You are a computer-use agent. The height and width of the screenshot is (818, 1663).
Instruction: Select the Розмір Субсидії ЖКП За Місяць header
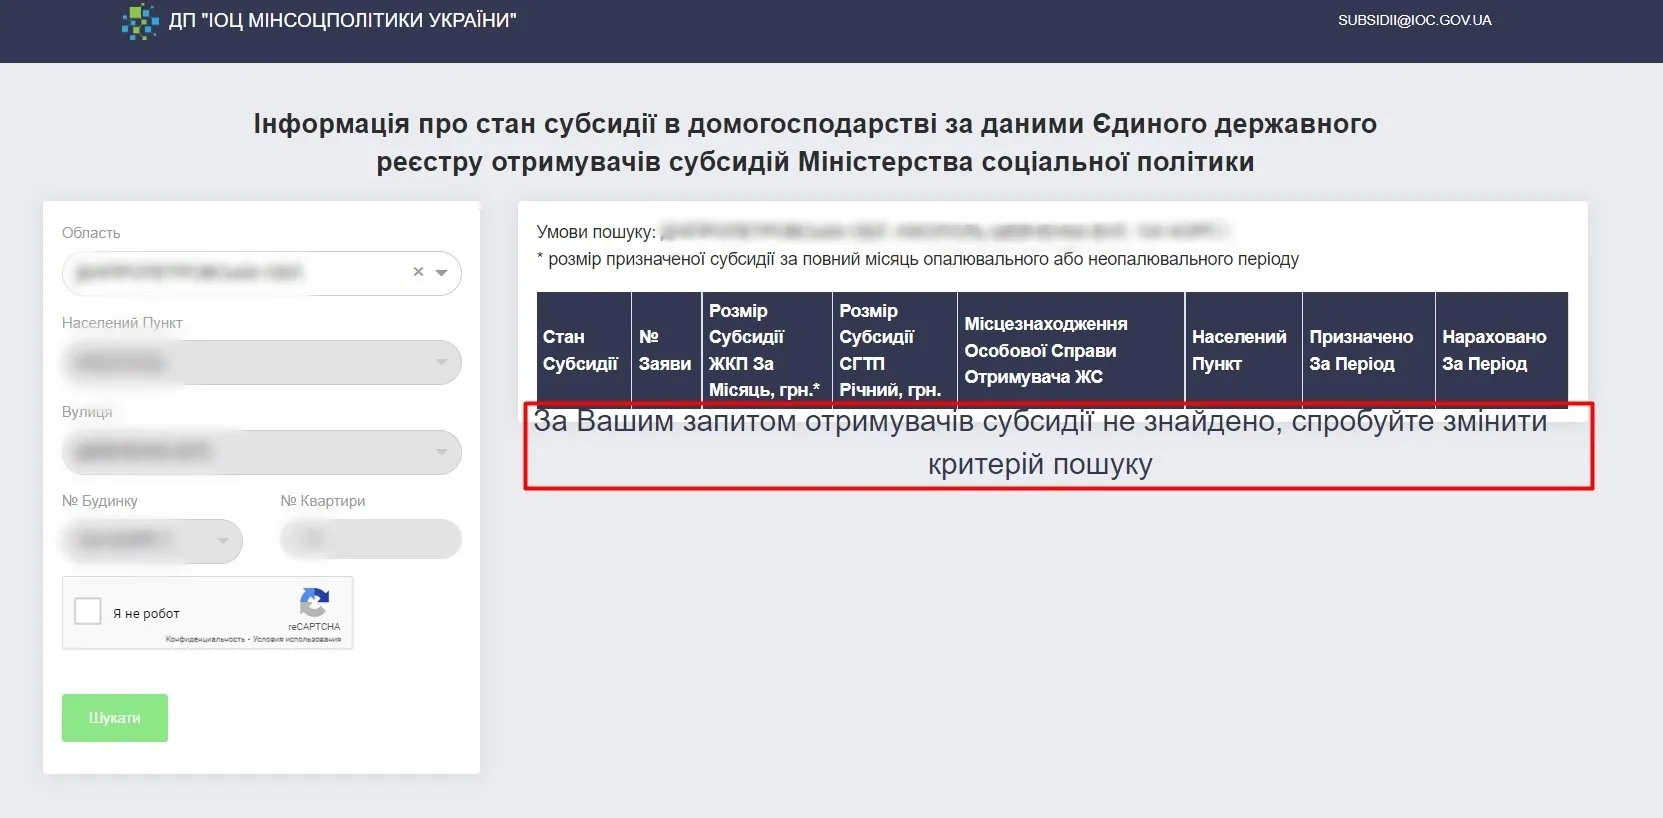coord(765,350)
